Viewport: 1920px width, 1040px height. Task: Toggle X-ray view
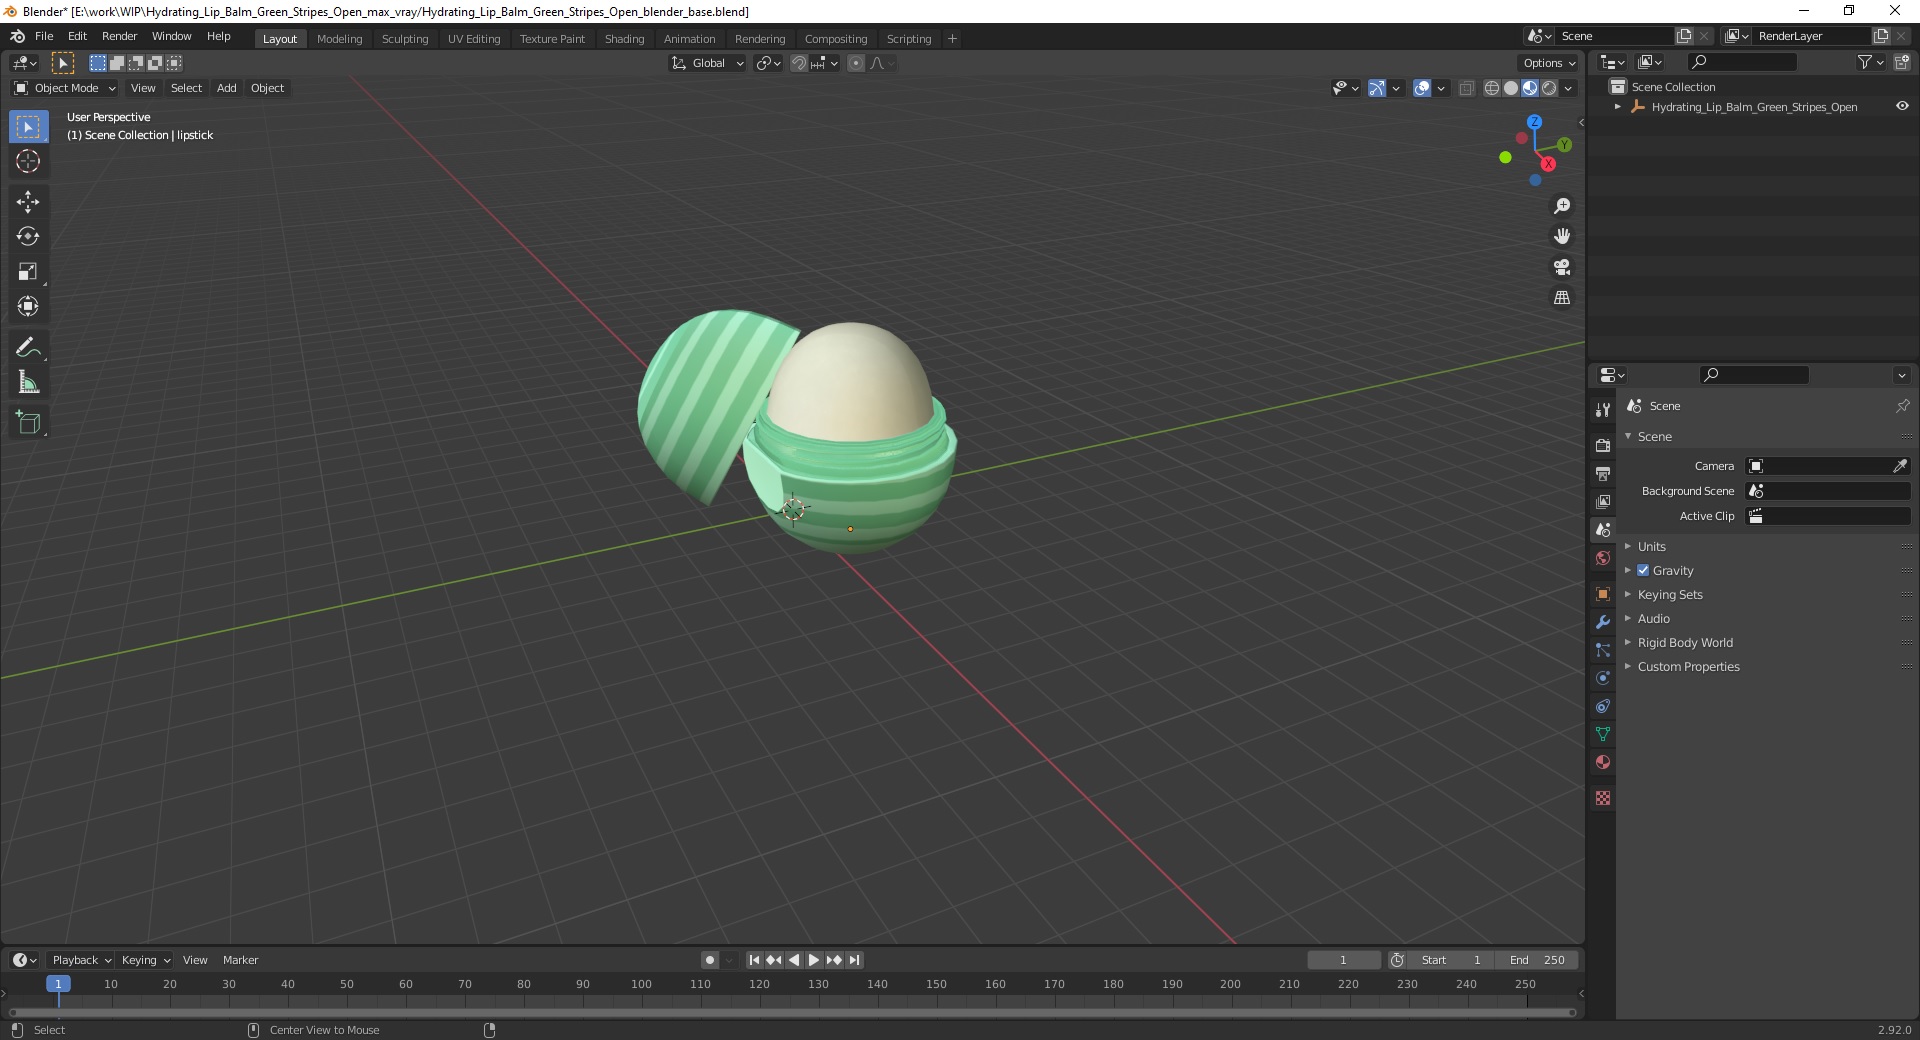click(1466, 88)
